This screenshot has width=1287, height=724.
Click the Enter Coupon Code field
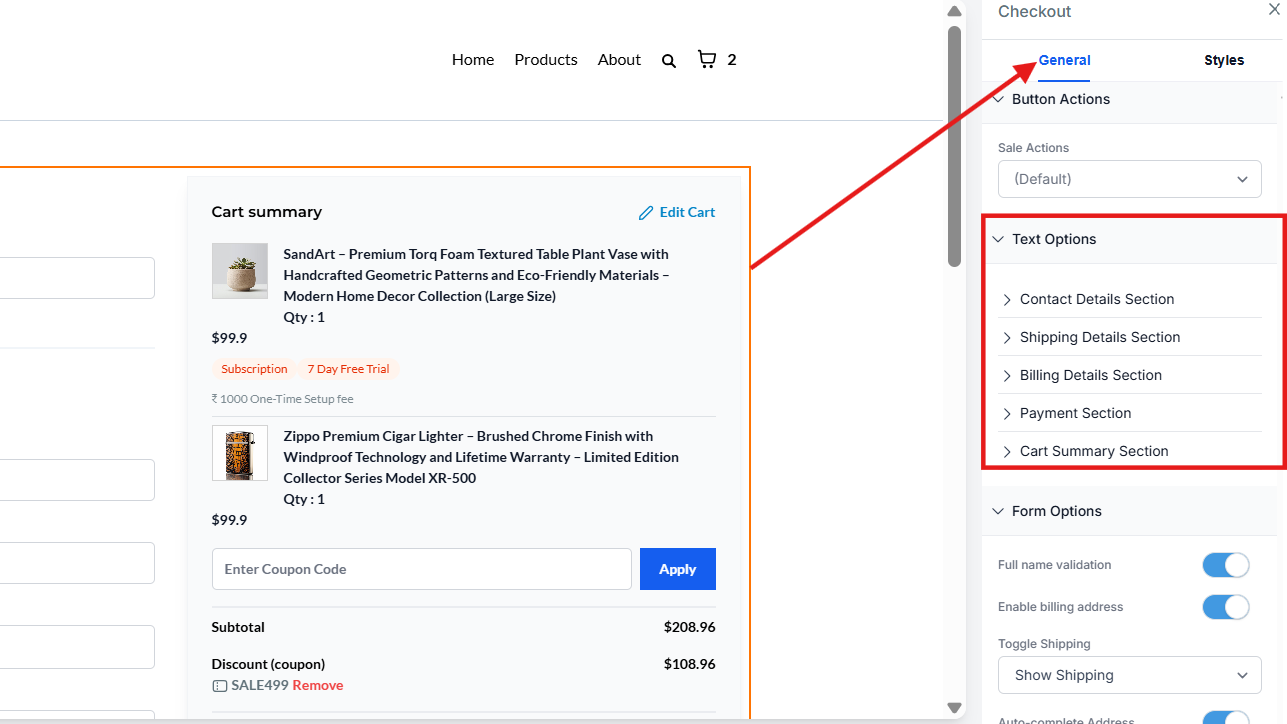tap(421, 569)
